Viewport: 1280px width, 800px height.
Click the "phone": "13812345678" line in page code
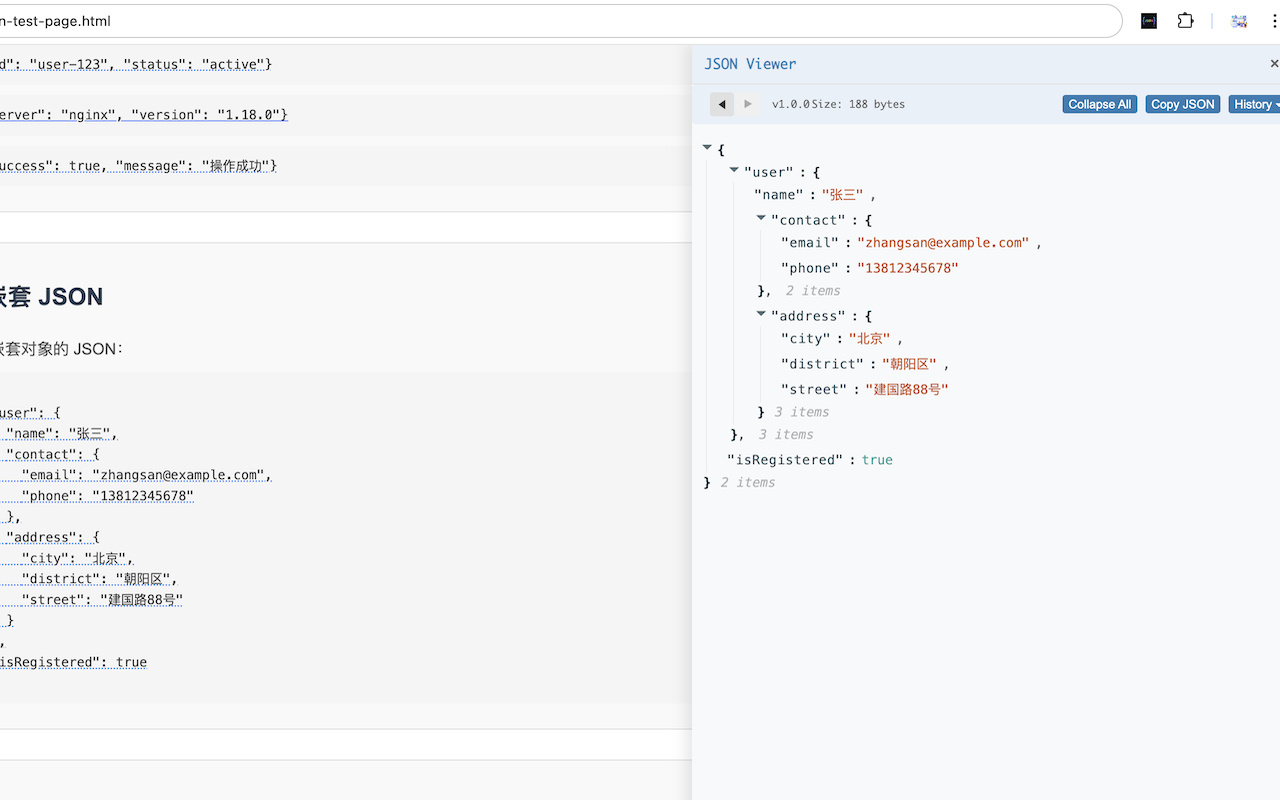click(x=107, y=496)
